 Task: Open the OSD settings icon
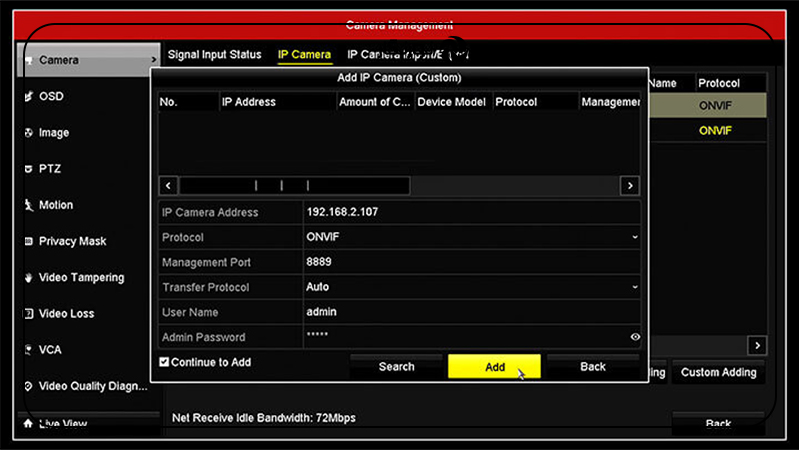point(28,97)
